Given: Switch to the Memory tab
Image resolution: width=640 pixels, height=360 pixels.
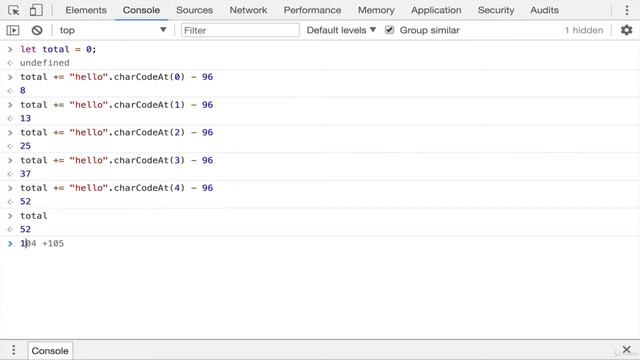Looking at the screenshot, I should click(376, 10).
